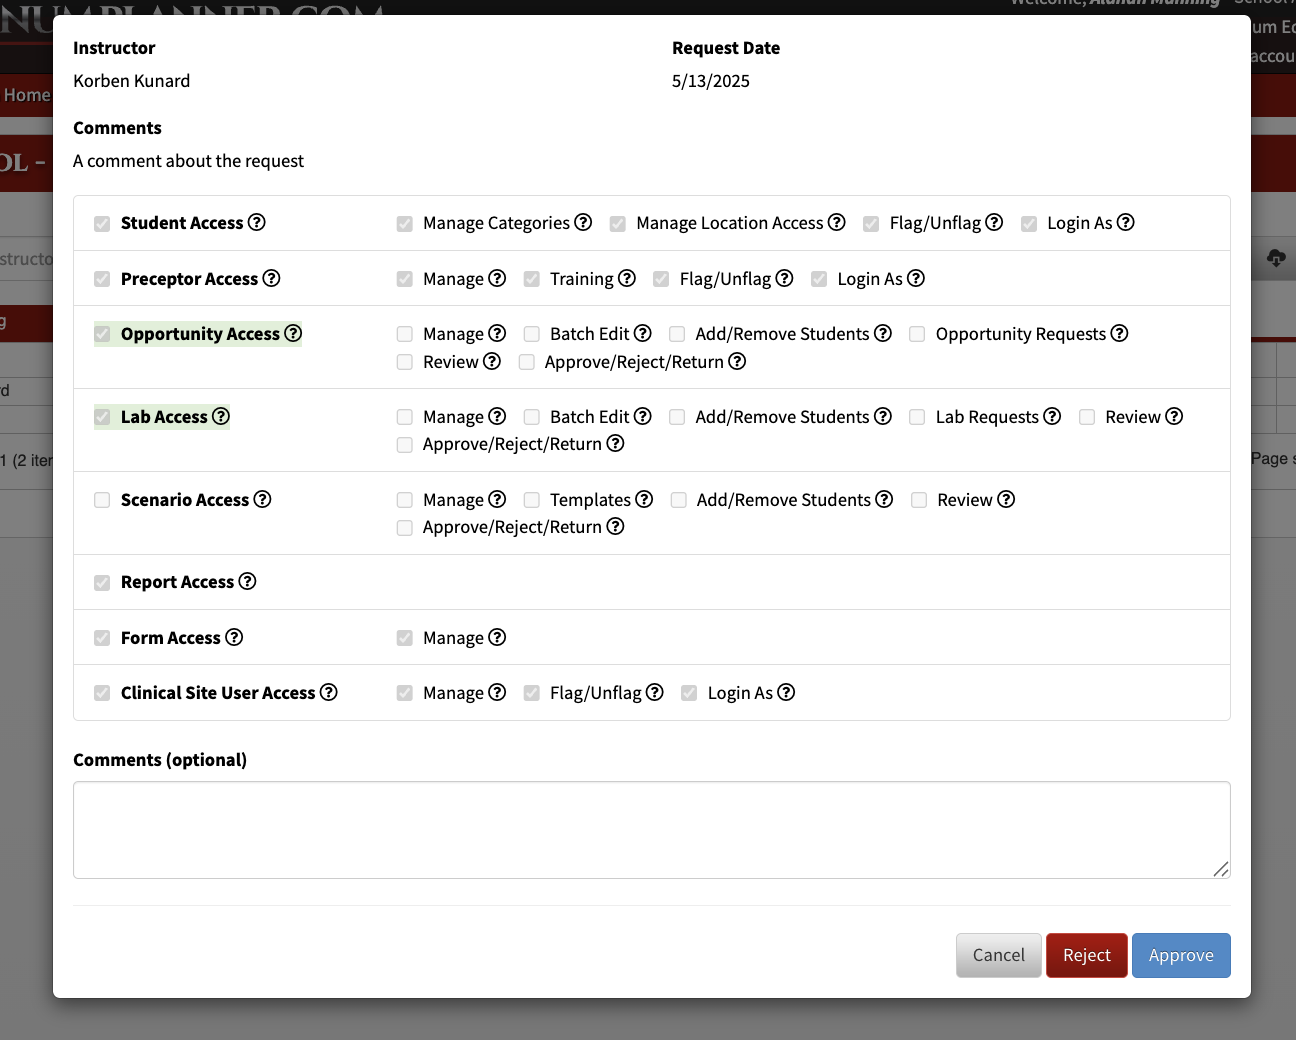Click the Reject button
1296x1040 pixels.
click(x=1087, y=955)
